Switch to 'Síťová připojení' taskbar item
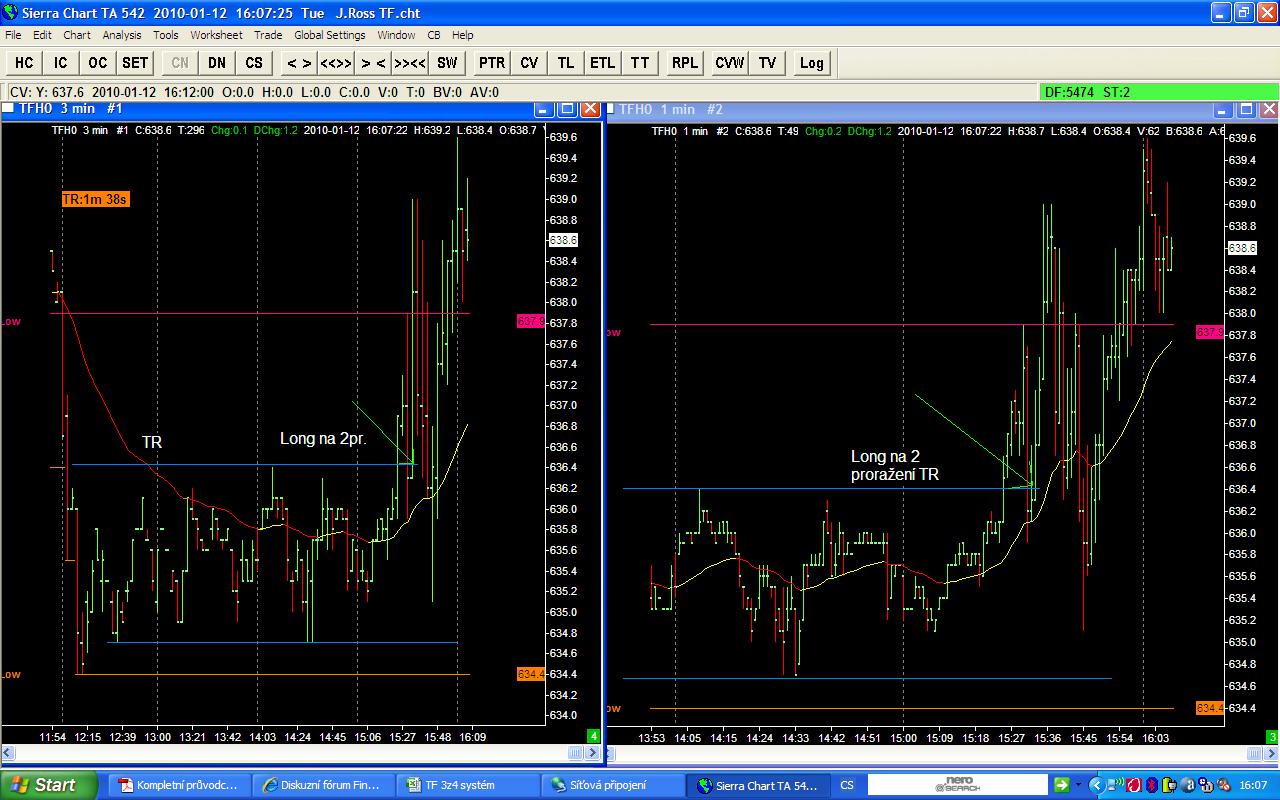 pos(611,785)
